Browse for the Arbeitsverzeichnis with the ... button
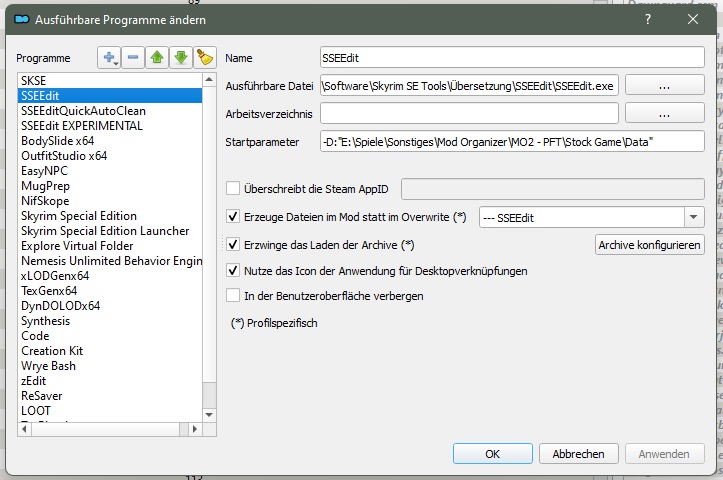723x480 pixels. click(x=665, y=114)
